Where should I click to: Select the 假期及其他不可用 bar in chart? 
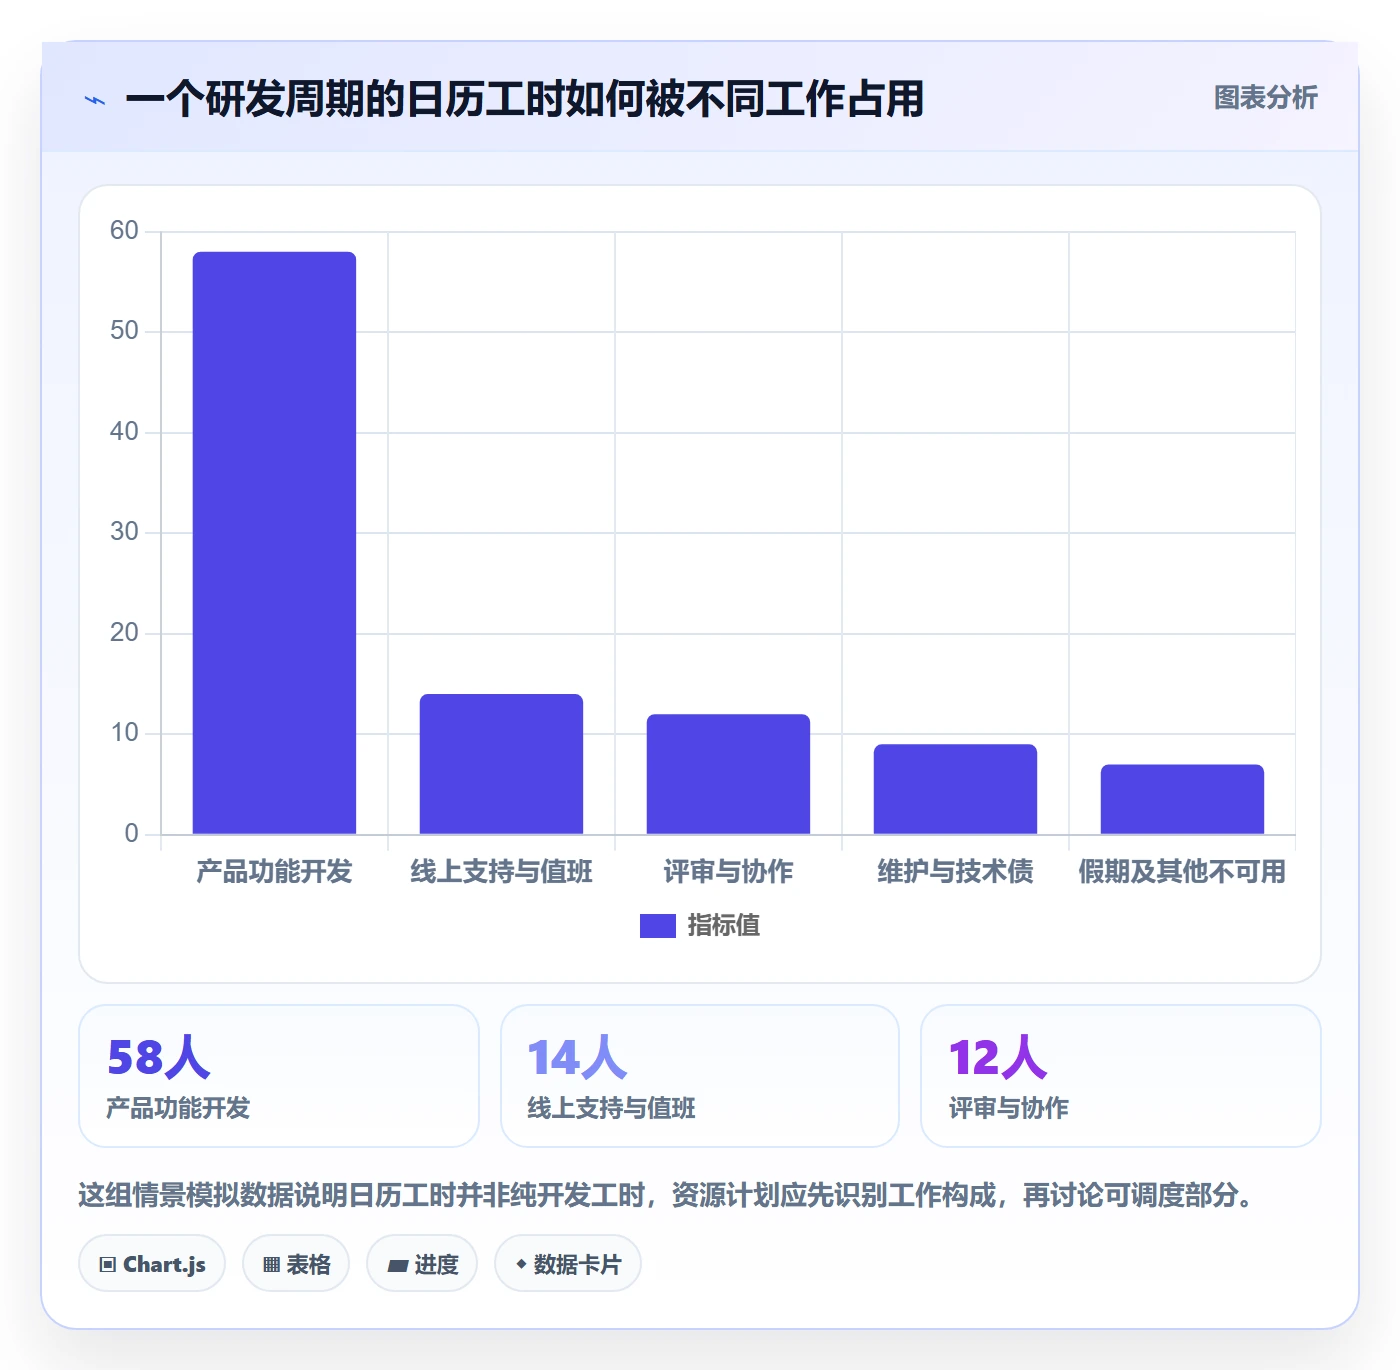coord(1182,799)
